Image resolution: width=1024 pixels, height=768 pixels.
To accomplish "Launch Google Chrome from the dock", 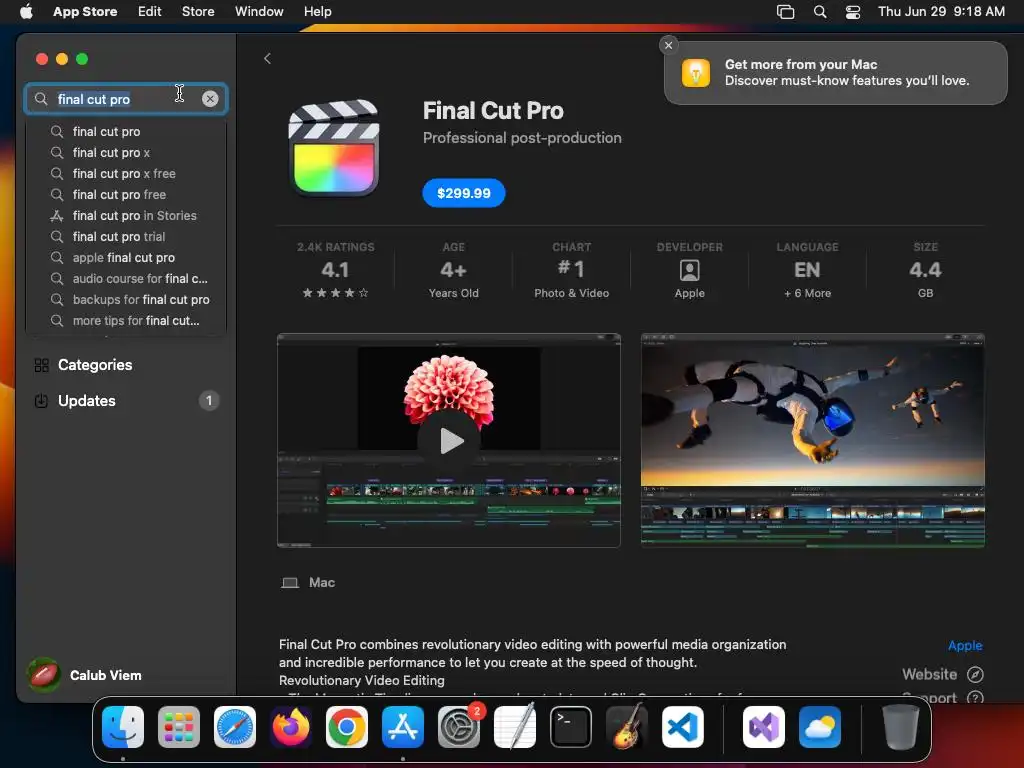I will (x=347, y=727).
